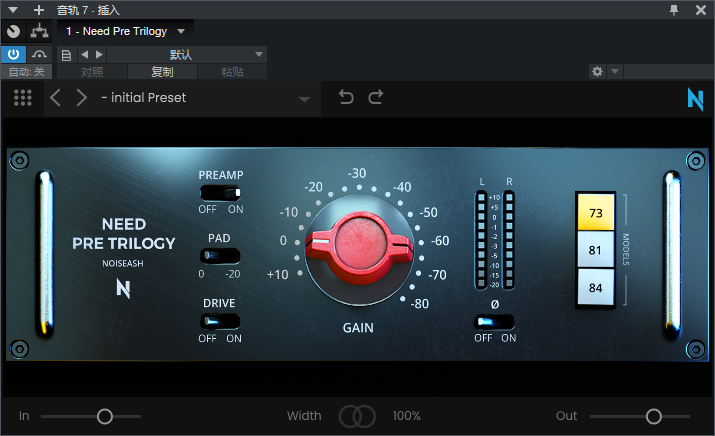715x436 pixels.
Task: Go to previous plugin preset arrow
Action: pos(55,98)
